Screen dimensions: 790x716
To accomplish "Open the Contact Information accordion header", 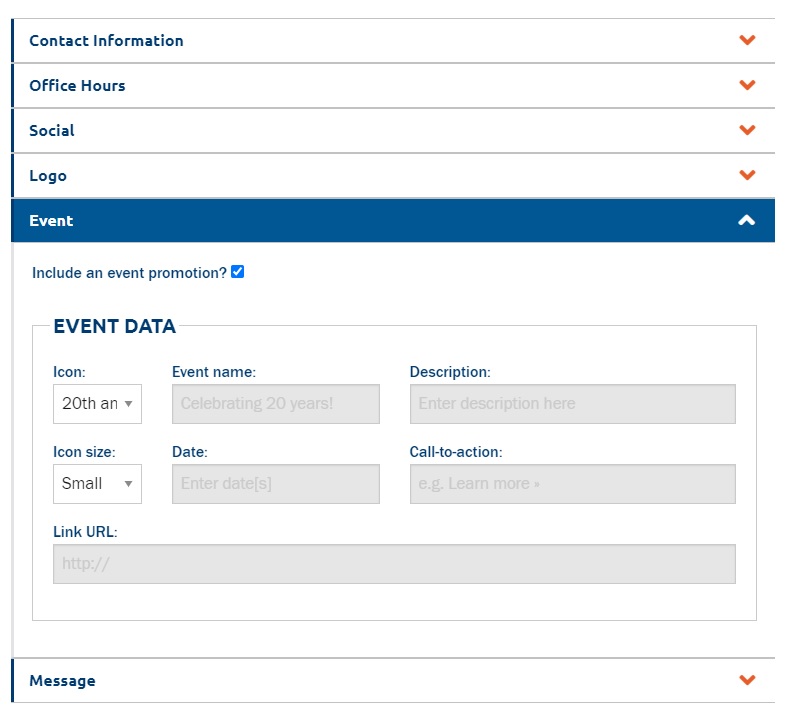I will tap(393, 41).
